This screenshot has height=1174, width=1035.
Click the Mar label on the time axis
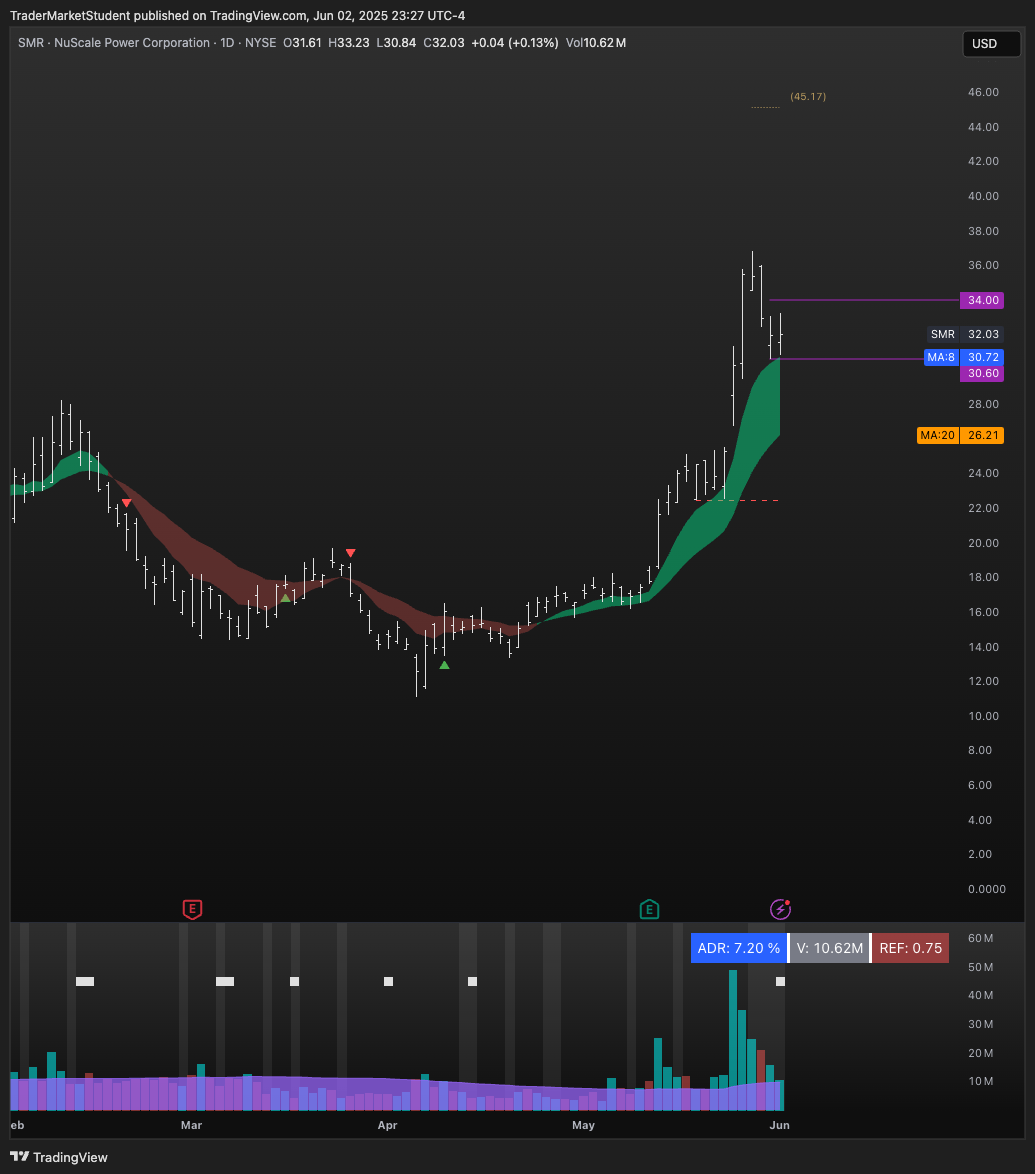tap(192, 1125)
